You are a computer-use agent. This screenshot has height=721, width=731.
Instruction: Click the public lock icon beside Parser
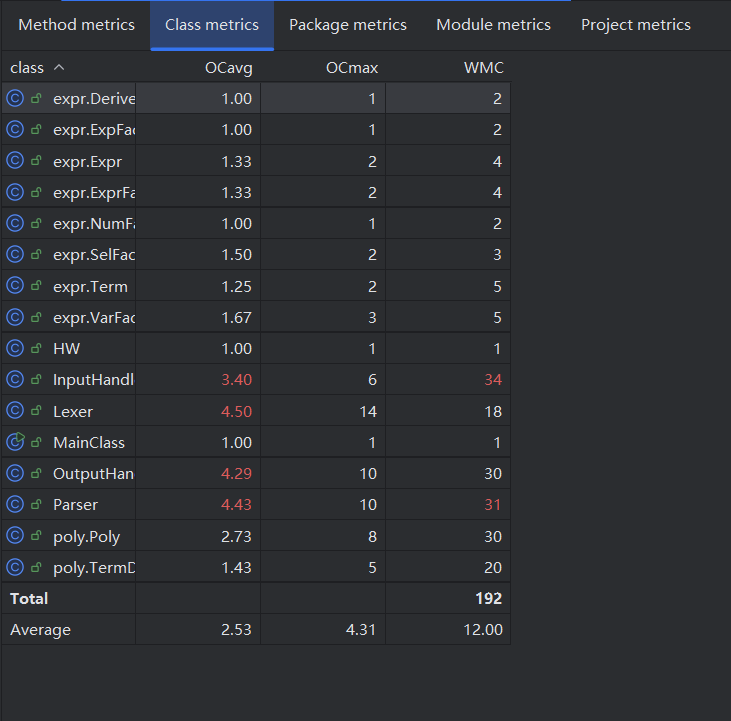(36, 504)
